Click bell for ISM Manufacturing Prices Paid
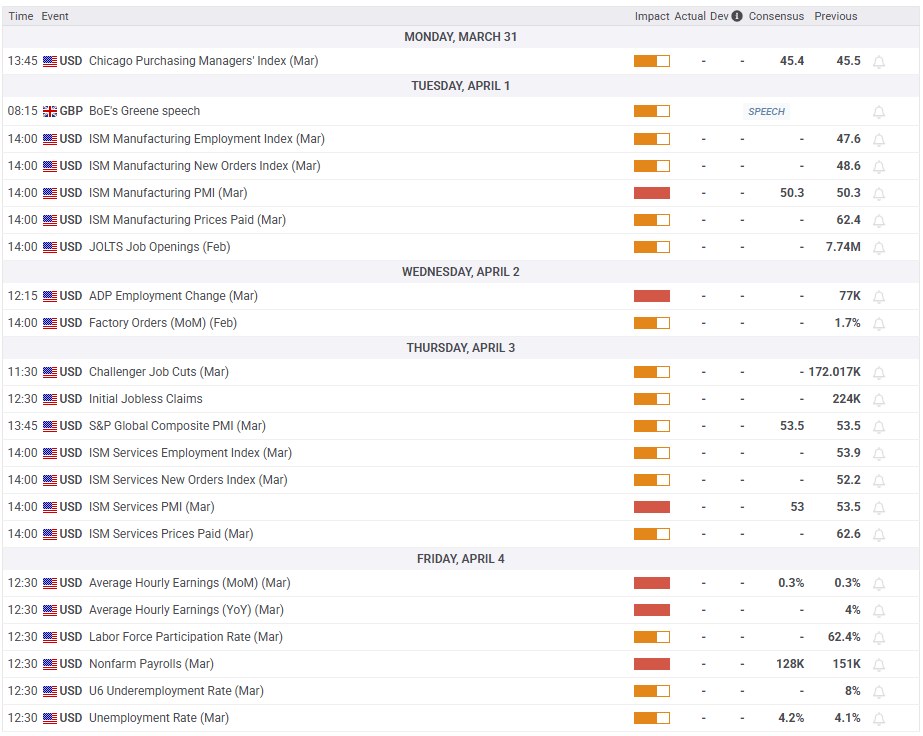Image resolution: width=923 pixels, height=736 pixels. pyautogui.click(x=879, y=221)
